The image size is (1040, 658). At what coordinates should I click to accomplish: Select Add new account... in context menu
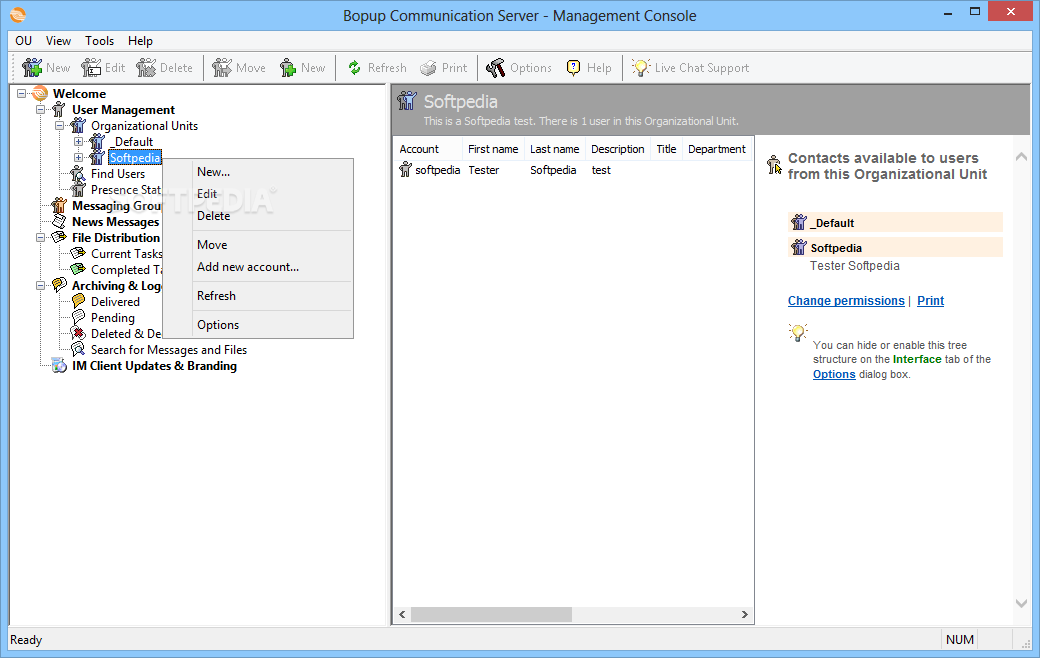pos(258,267)
